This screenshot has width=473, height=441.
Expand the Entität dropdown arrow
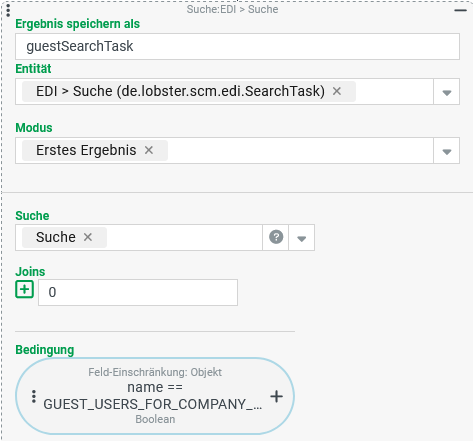(x=447, y=92)
